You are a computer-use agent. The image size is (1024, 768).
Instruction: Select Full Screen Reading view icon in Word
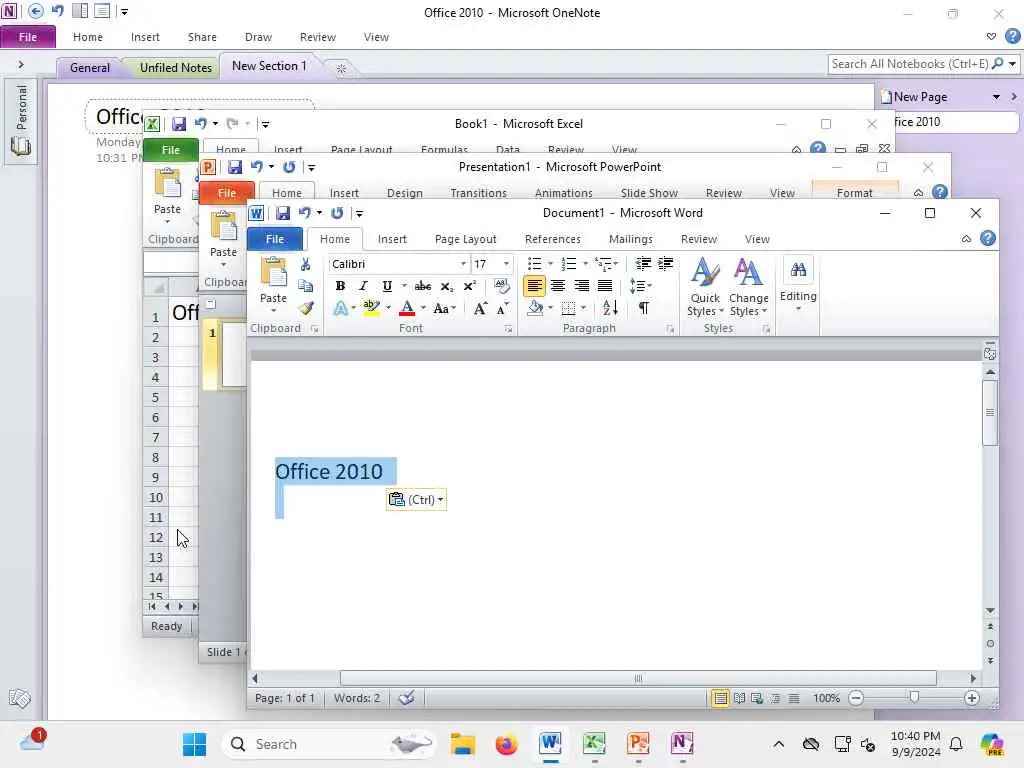click(x=739, y=698)
